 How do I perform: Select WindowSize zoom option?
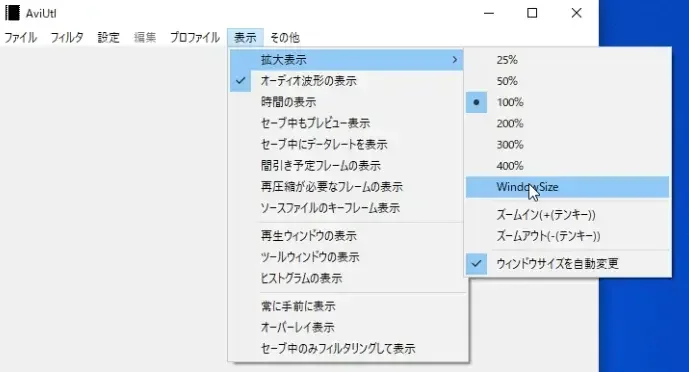point(567,187)
